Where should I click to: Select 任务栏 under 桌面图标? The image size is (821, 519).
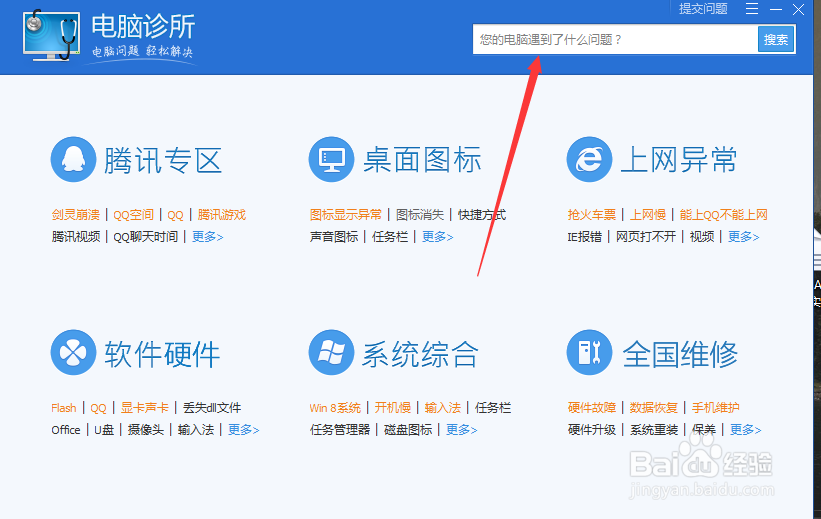[390, 237]
